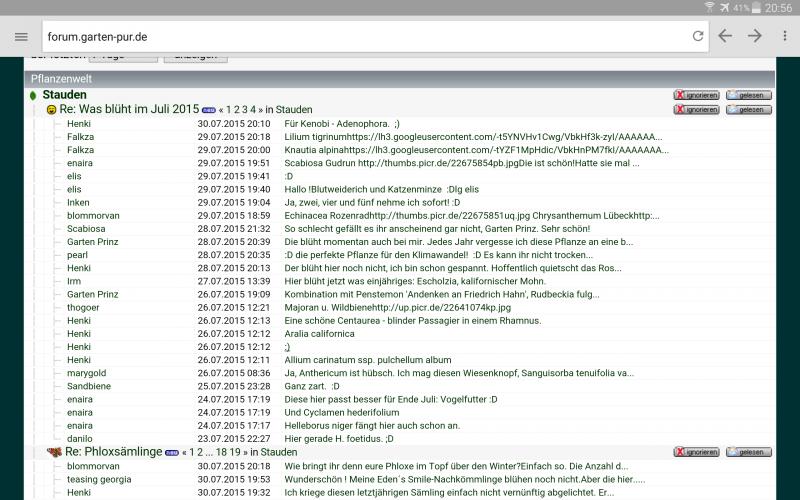
Task: Ignore the Phloxsämlinge thread
Action: (x=696, y=452)
